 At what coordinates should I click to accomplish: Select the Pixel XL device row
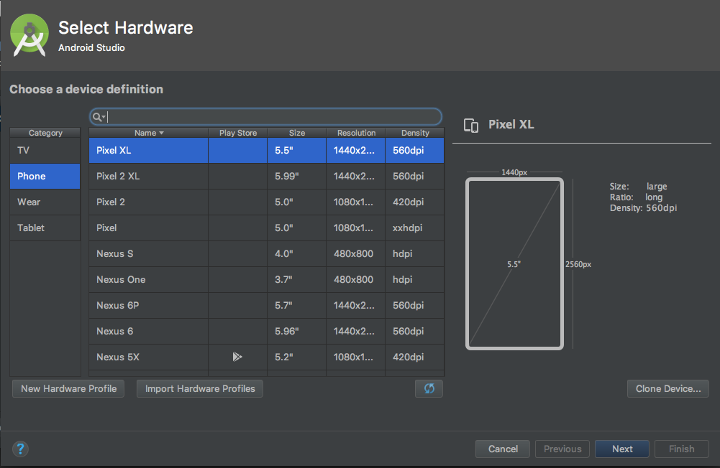pos(266,151)
